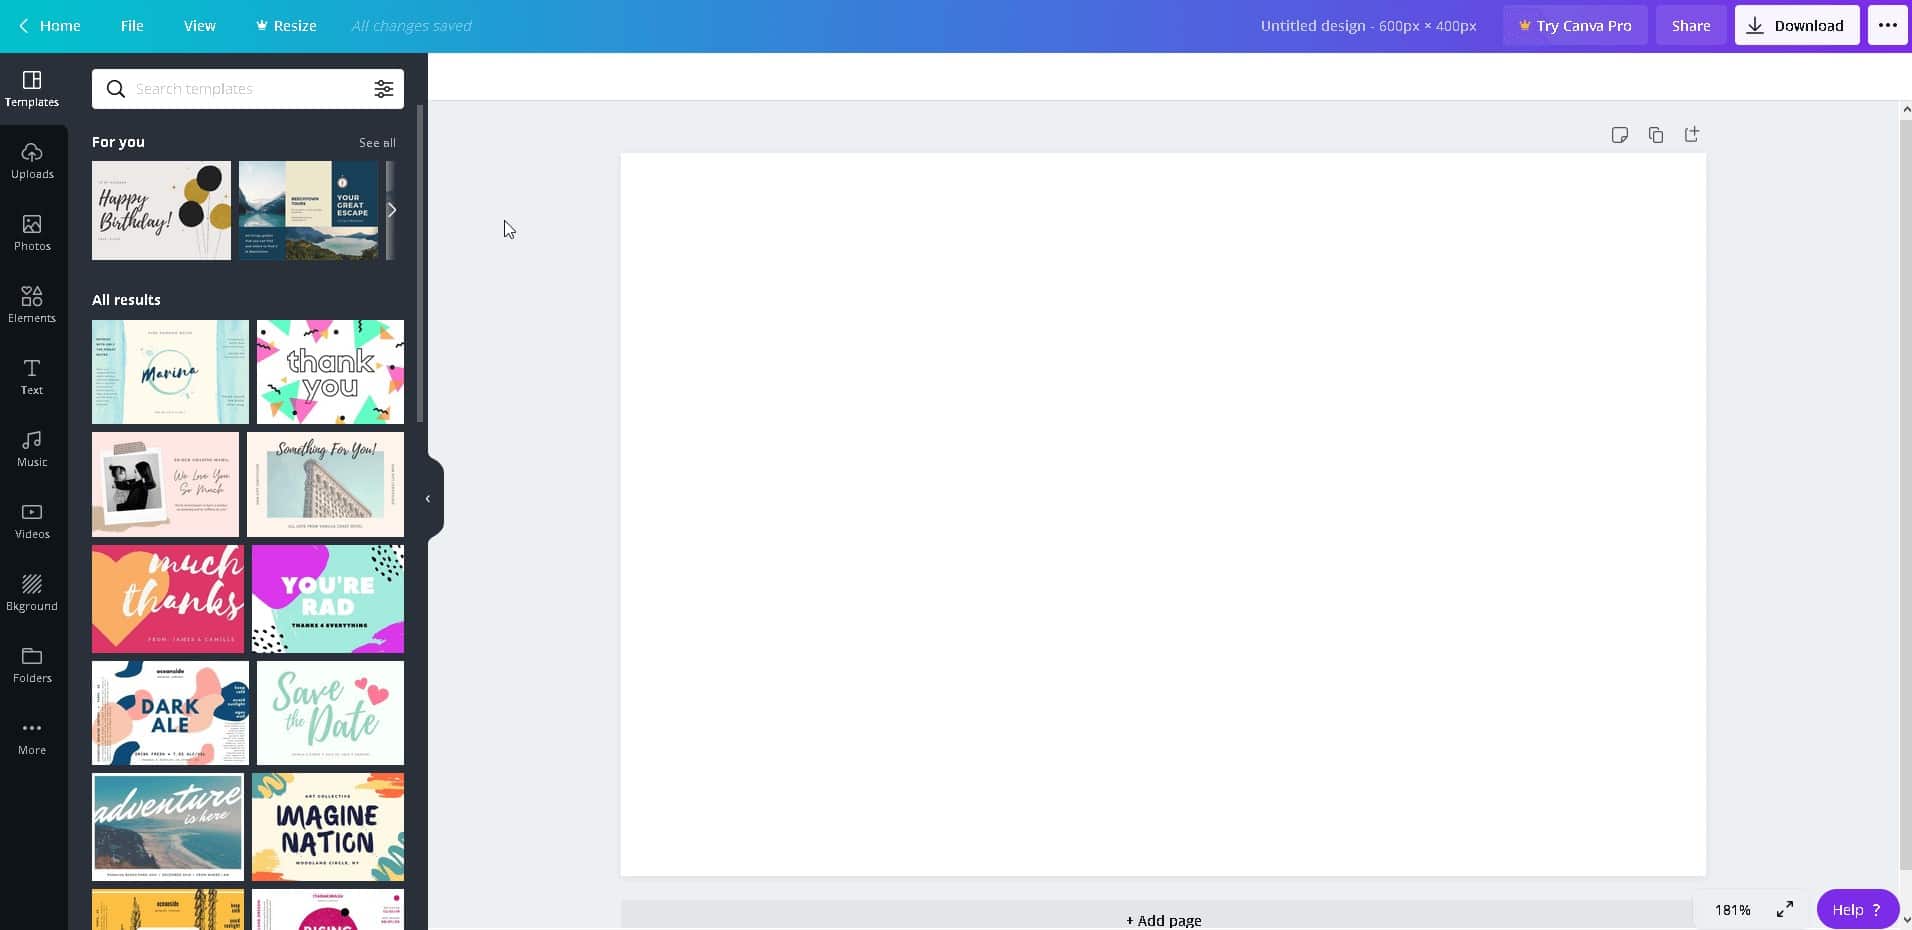Open the Templates sidebar panel
1912x930 pixels.
(x=32, y=88)
